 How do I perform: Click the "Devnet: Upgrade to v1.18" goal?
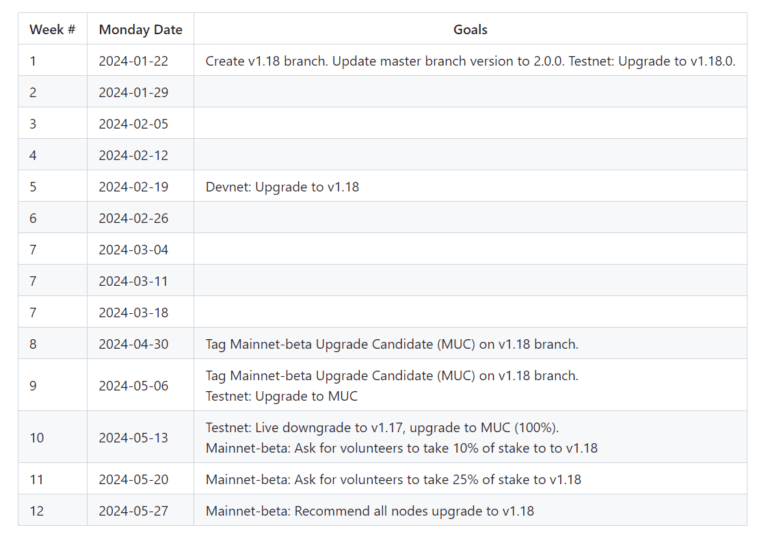(282, 187)
